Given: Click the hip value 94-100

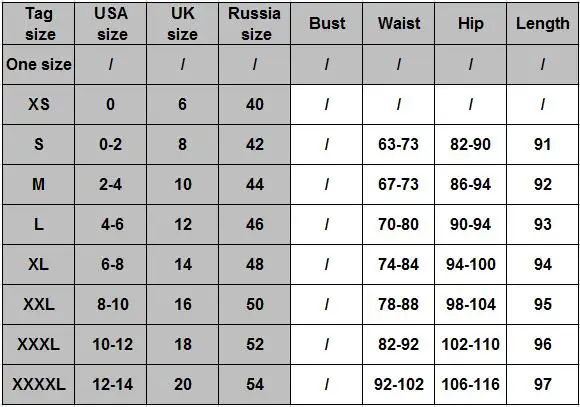Looking at the screenshot, I should coord(471,264).
